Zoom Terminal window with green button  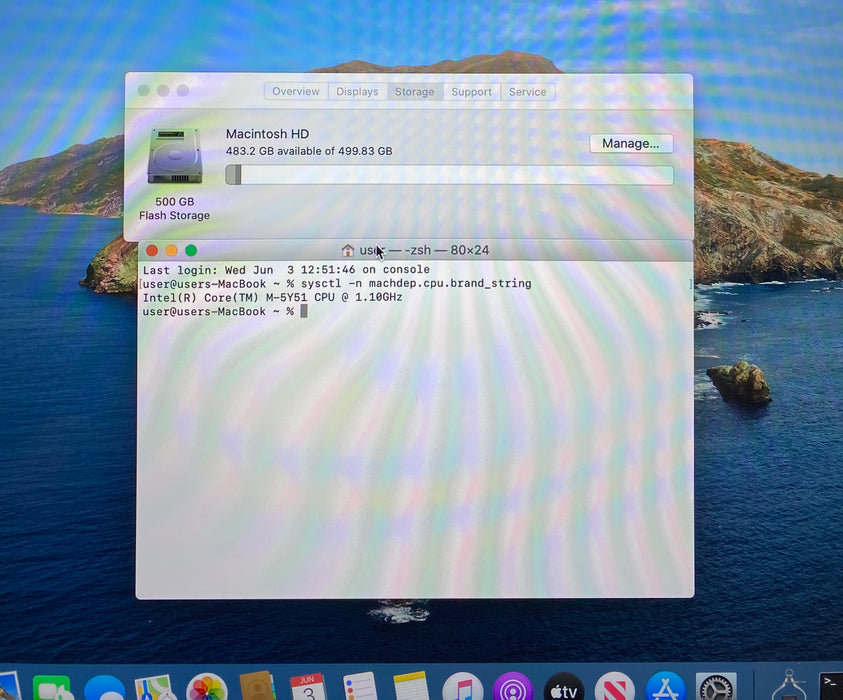pos(191,251)
